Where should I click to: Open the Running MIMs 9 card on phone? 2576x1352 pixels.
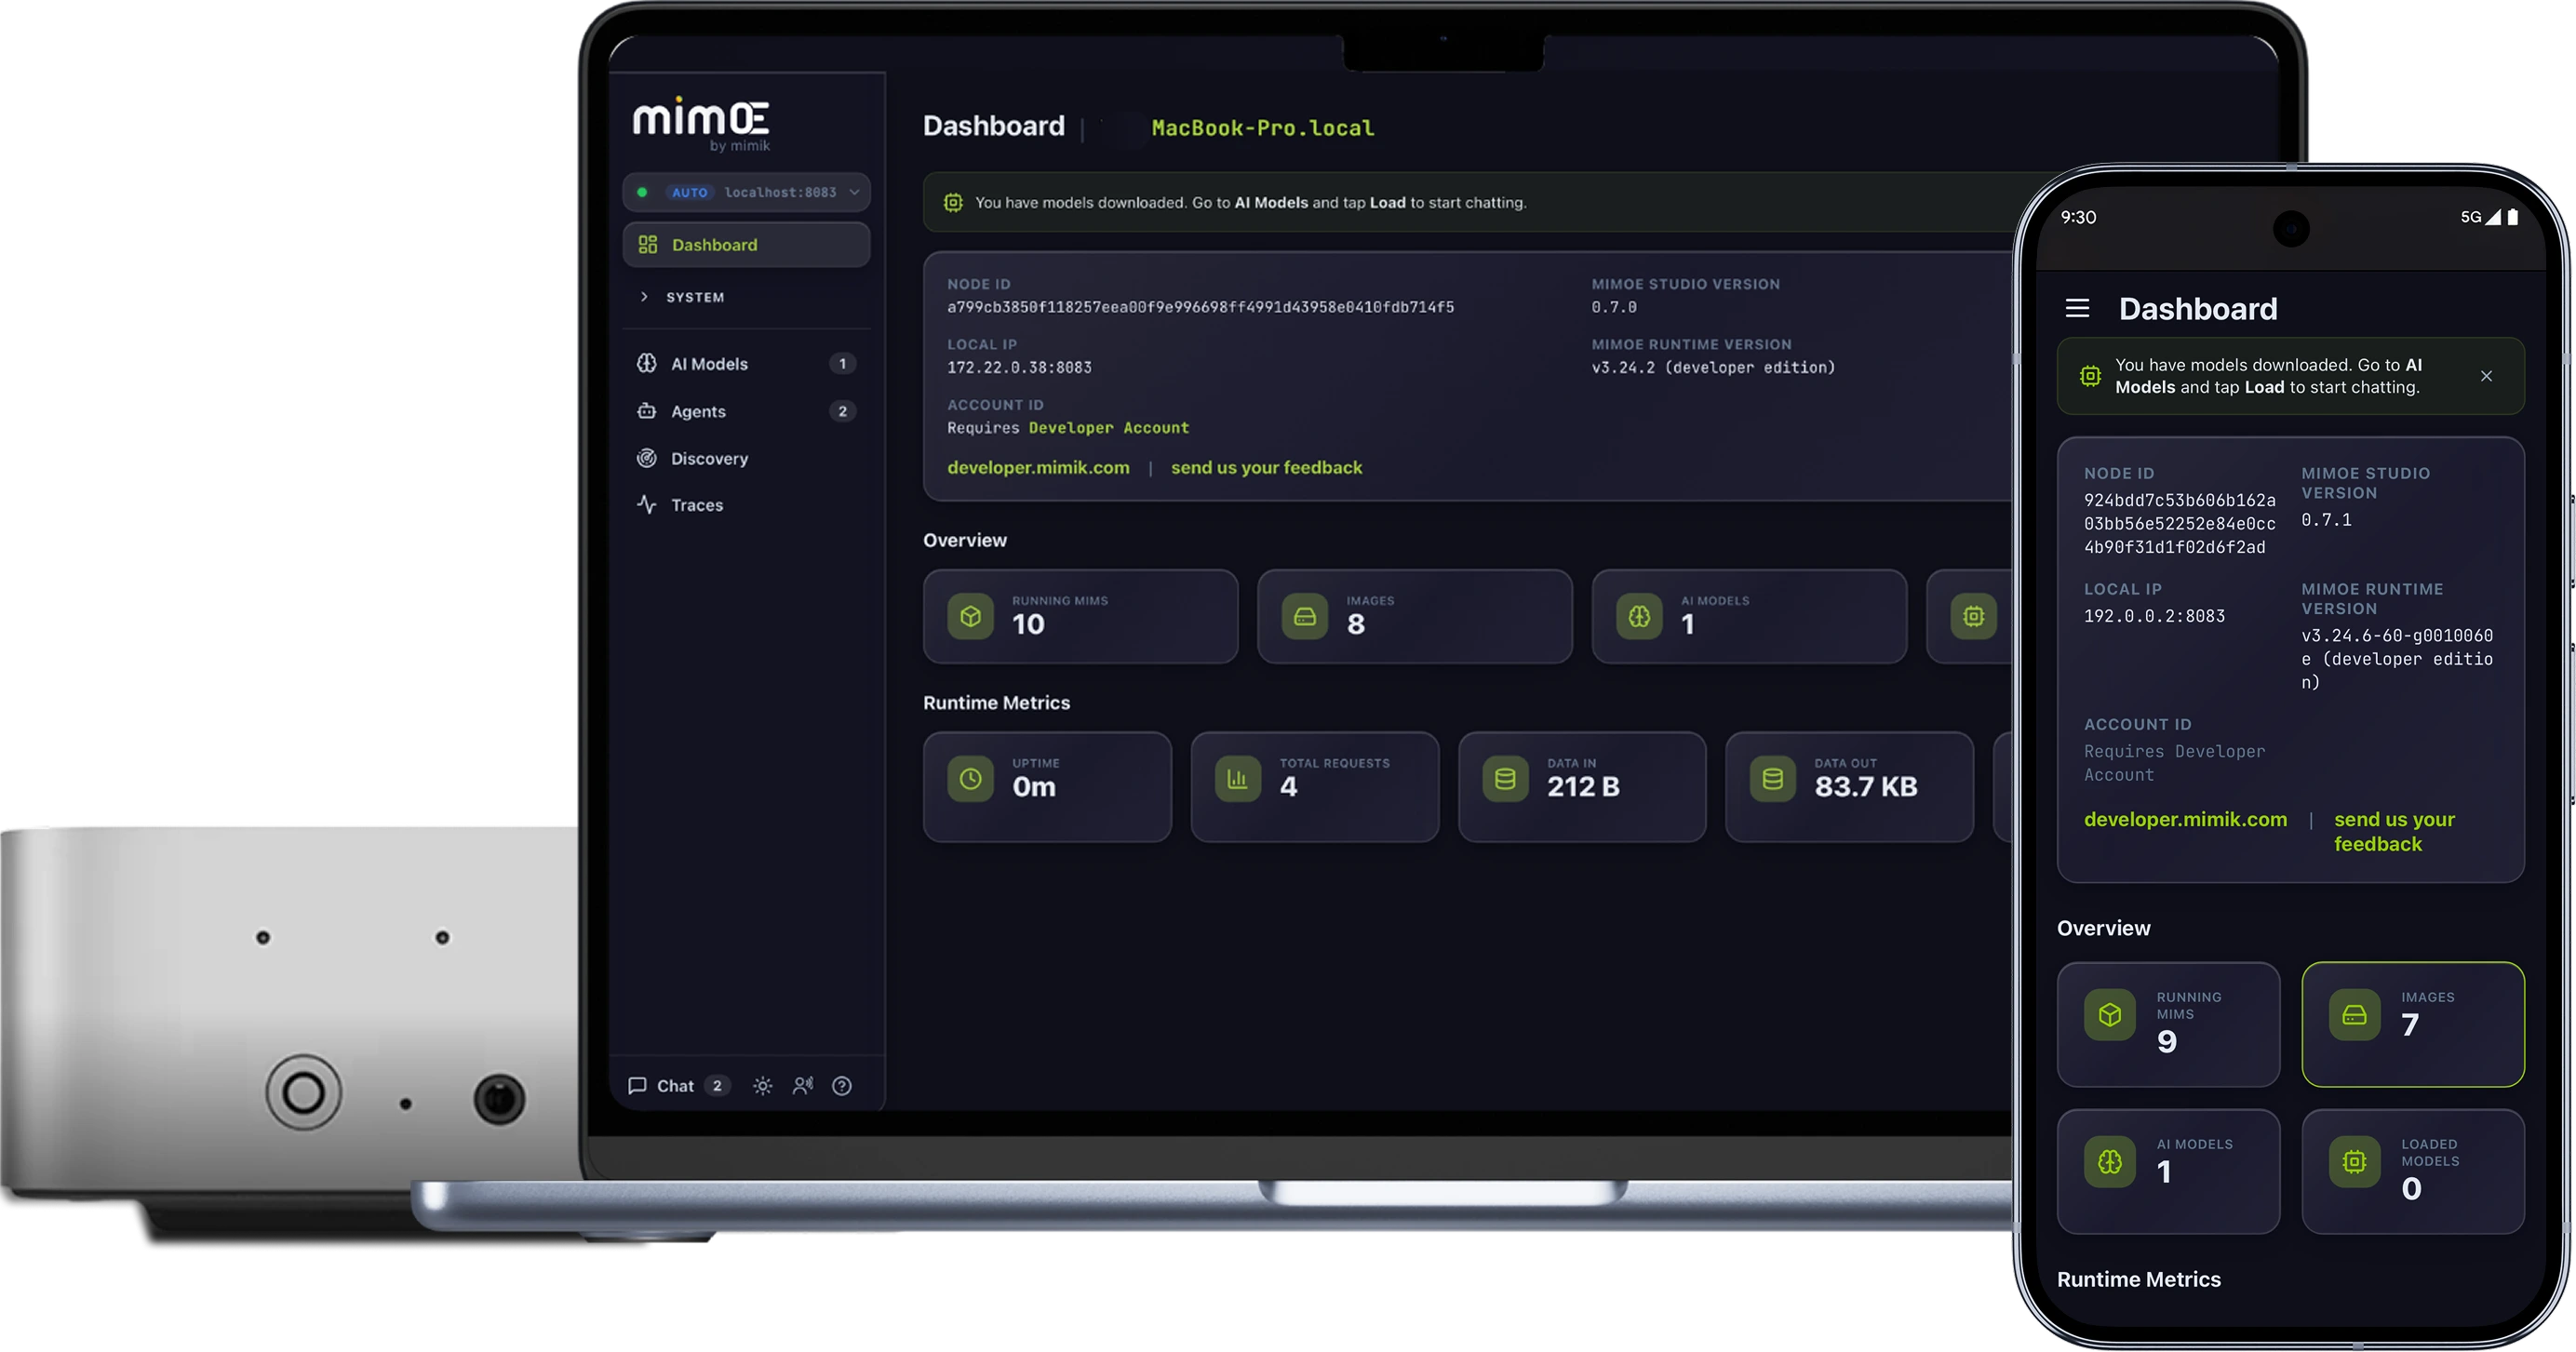click(x=2168, y=1024)
